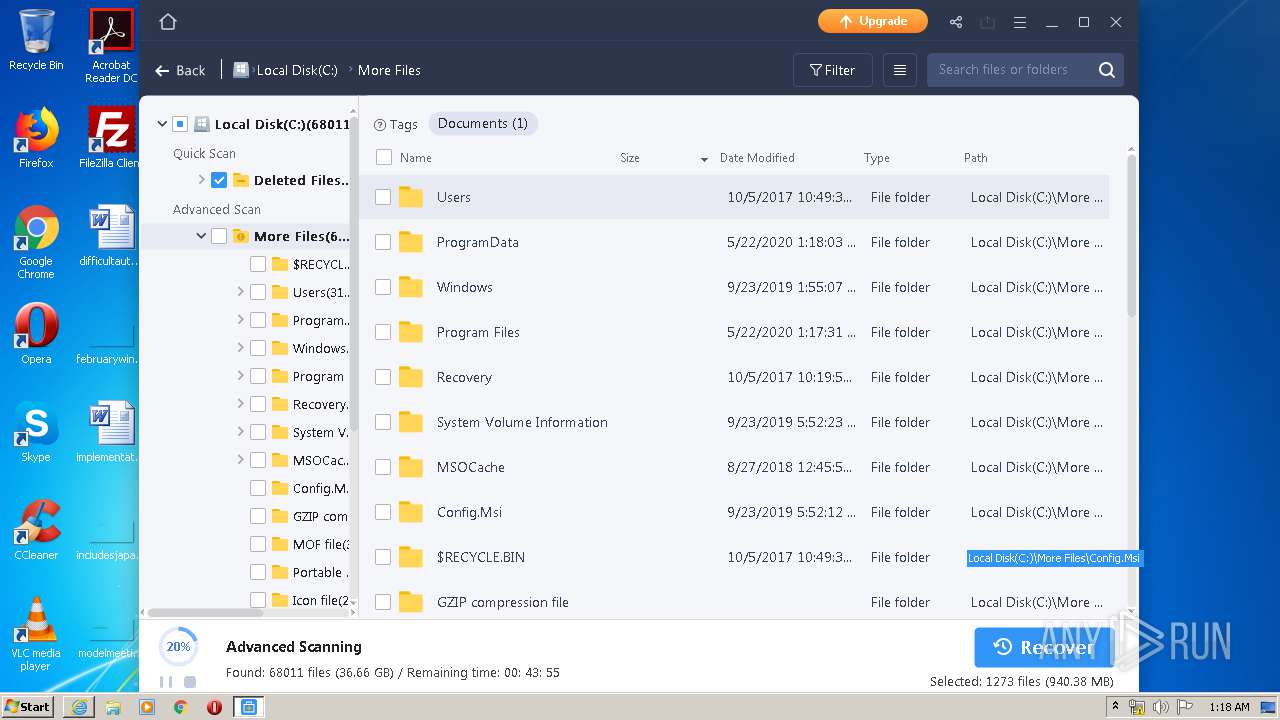The width and height of the screenshot is (1280, 720).
Task: Pause the advanced scan
Action: click(166, 682)
